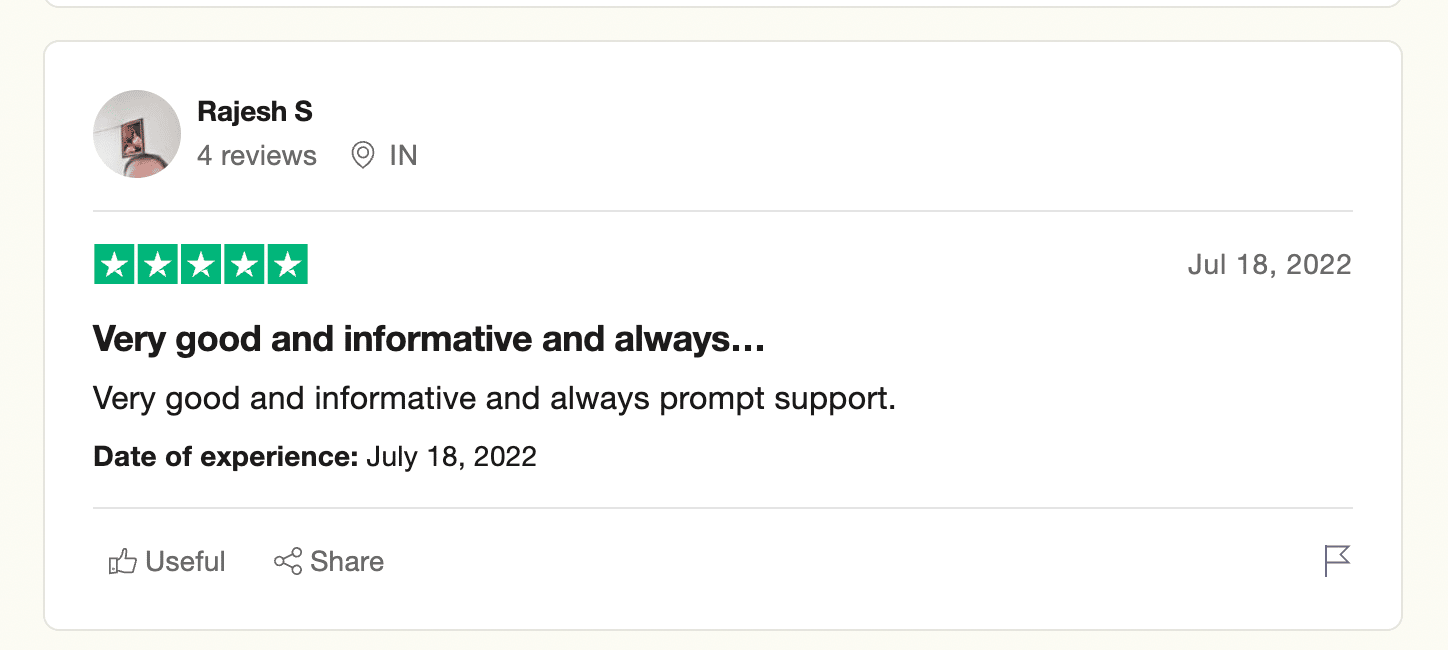Click the Share network icon
This screenshot has height=650, width=1448.
coord(288,562)
